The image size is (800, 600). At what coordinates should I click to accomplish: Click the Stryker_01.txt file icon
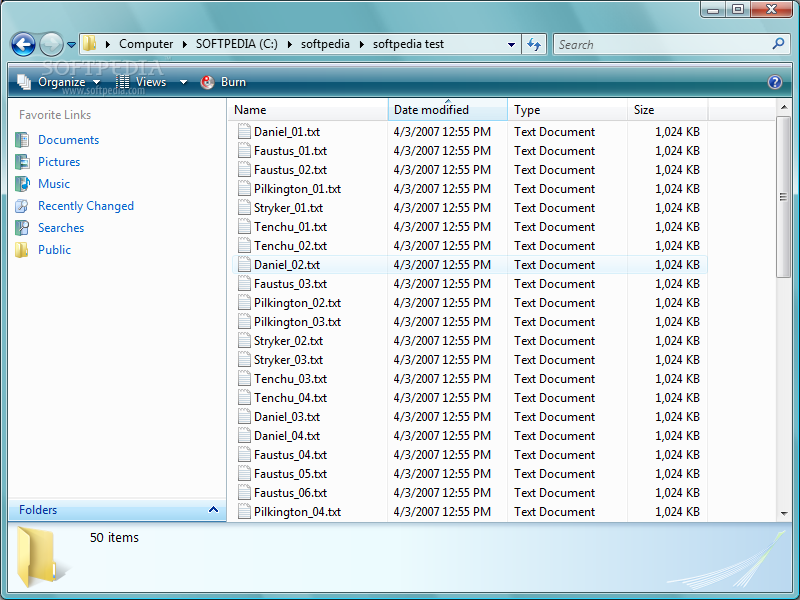(x=244, y=208)
